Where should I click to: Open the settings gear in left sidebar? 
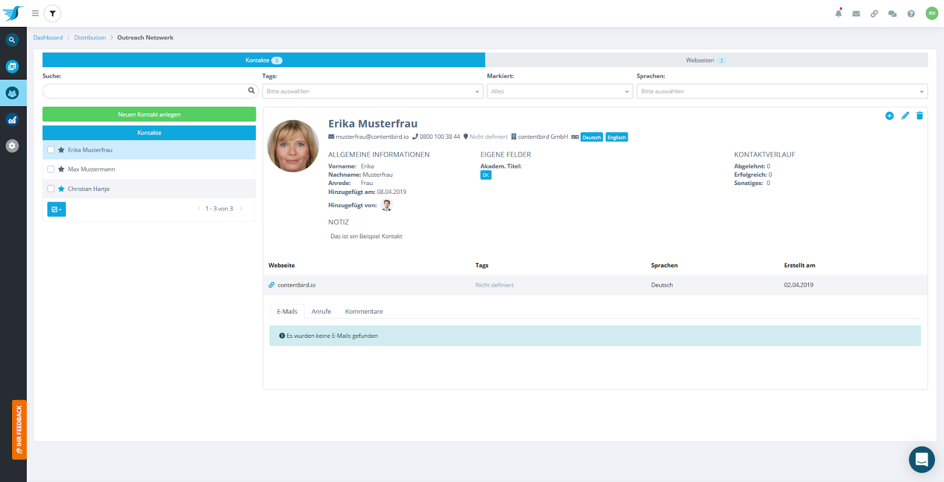click(12, 145)
